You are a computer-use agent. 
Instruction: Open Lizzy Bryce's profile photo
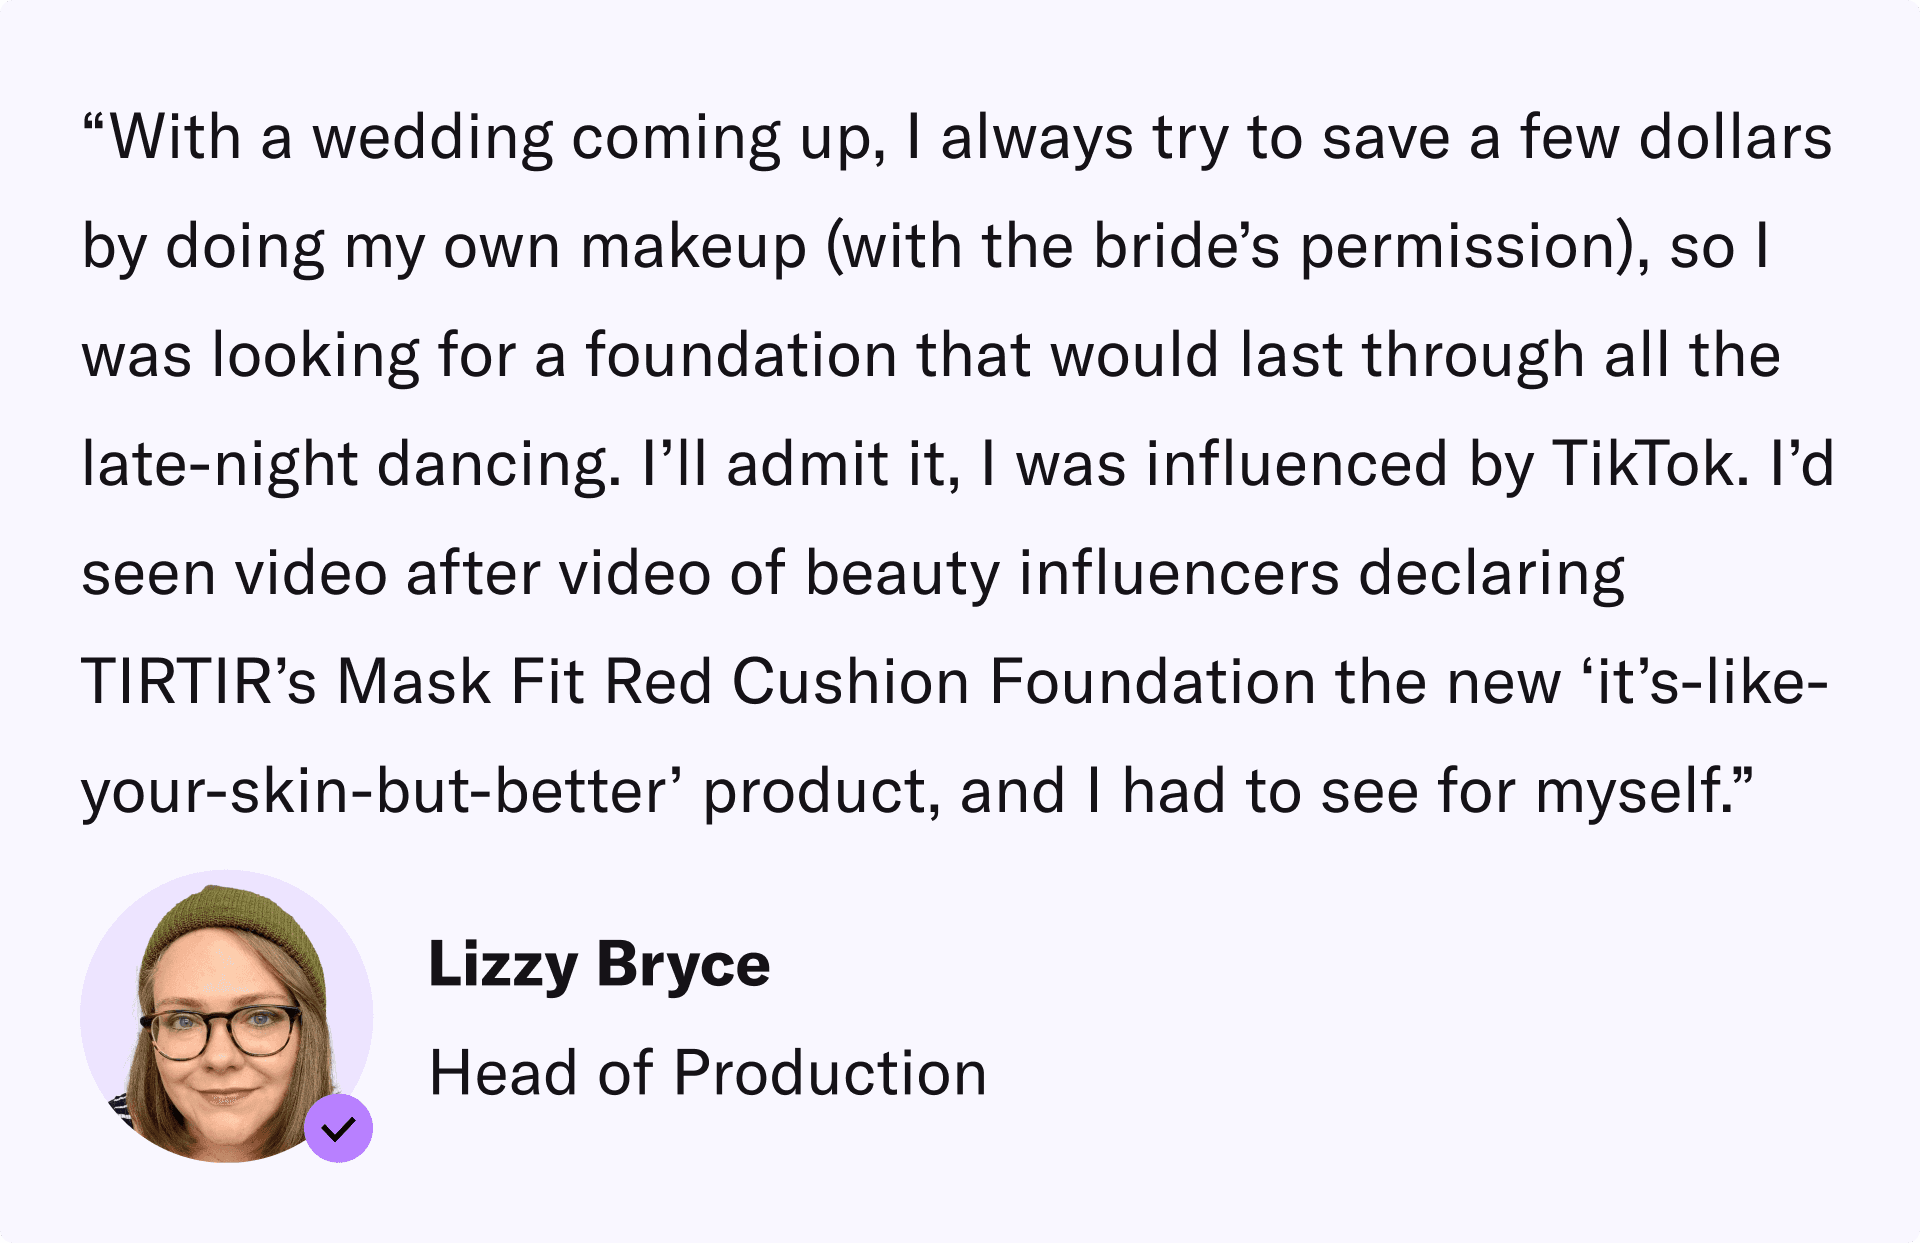[x=226, y=1015]
